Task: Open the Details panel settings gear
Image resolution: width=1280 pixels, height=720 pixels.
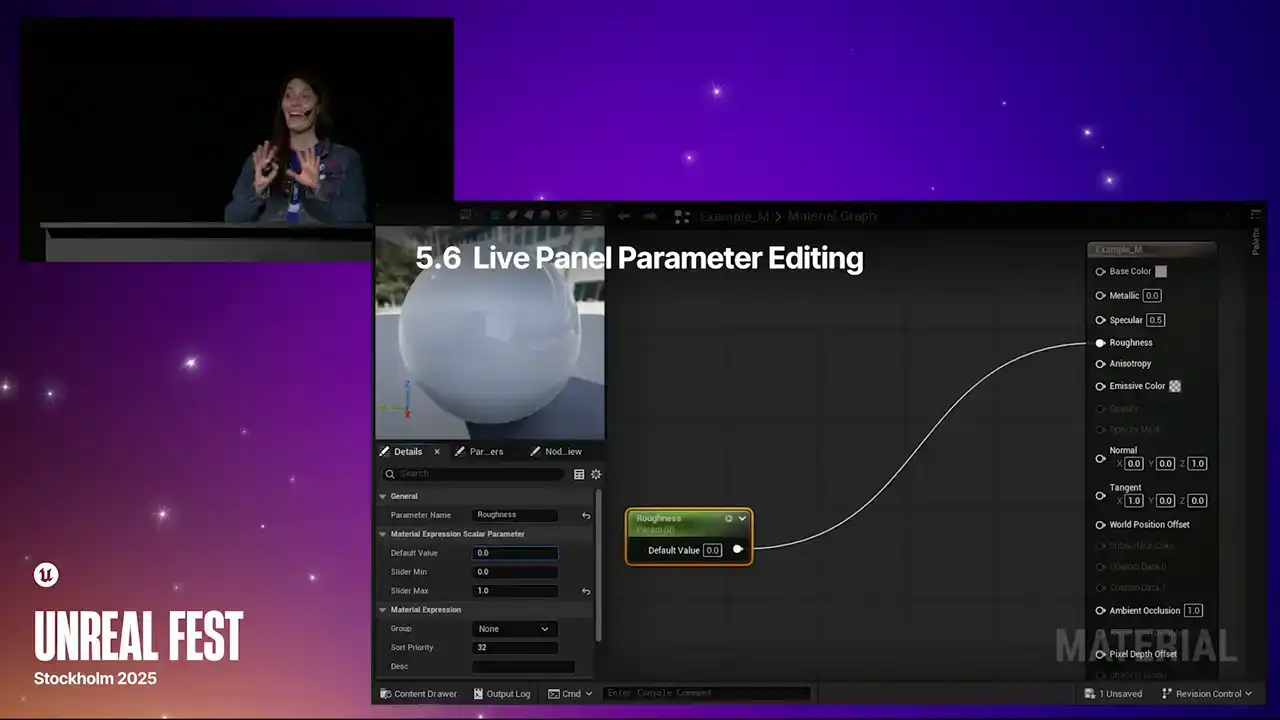Action: (x=596, y=474)
